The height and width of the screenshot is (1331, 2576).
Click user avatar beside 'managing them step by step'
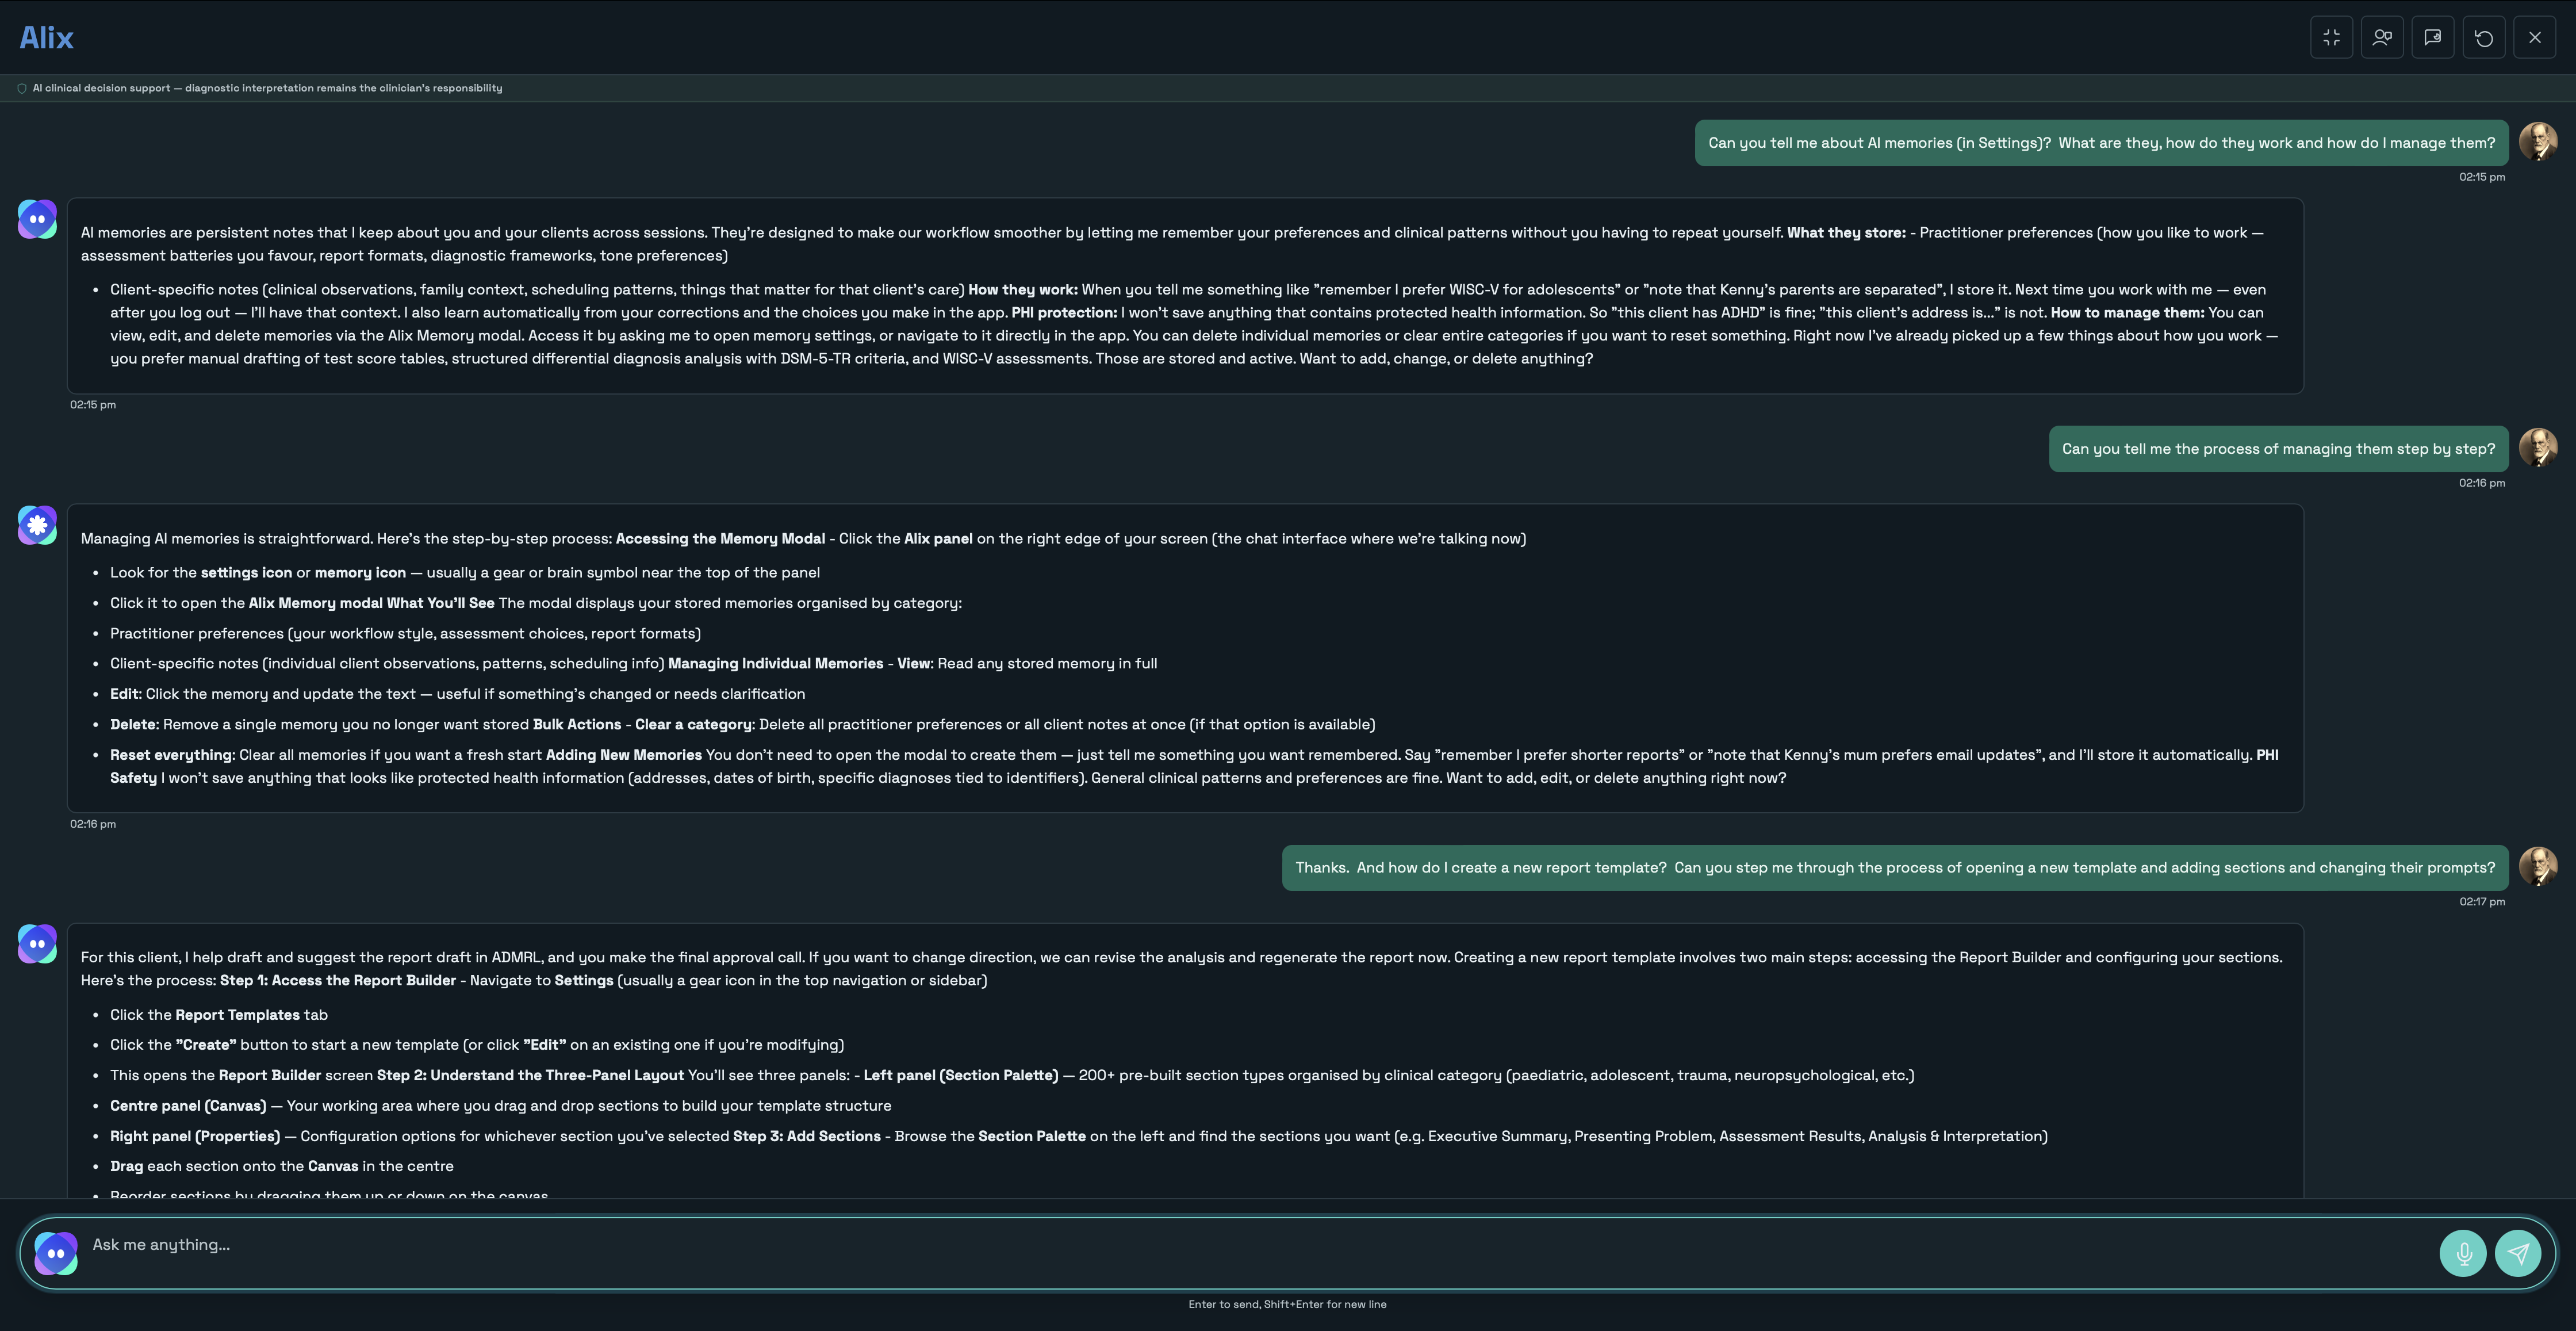click(2538, 448)
